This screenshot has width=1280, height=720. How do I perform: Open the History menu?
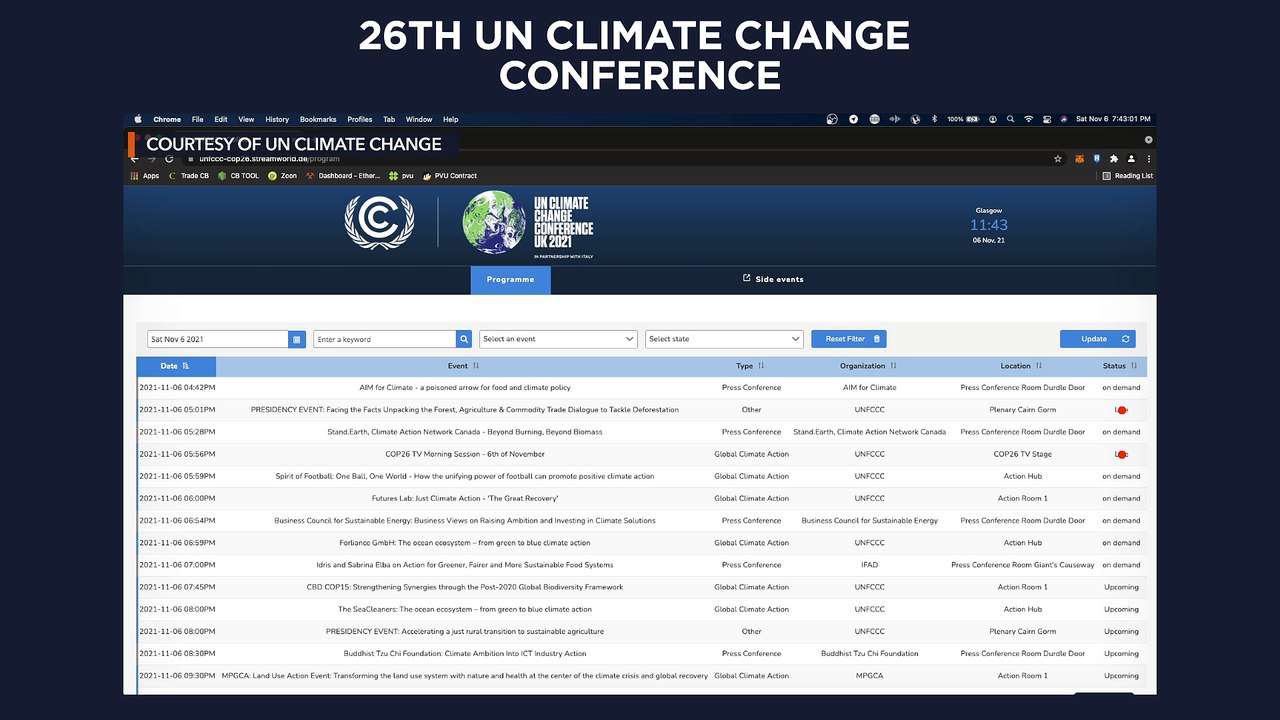[x=277, y=119]
